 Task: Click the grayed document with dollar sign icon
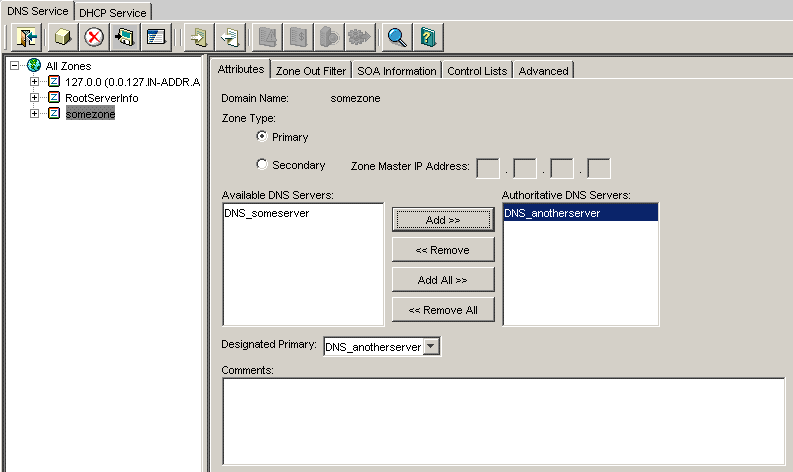(298, 37)
